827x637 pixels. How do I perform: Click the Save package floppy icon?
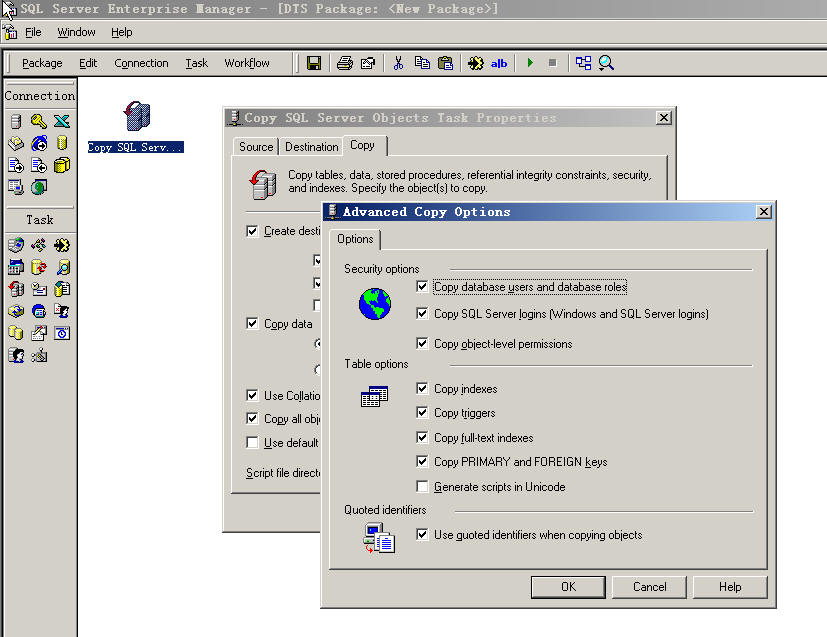314,63
